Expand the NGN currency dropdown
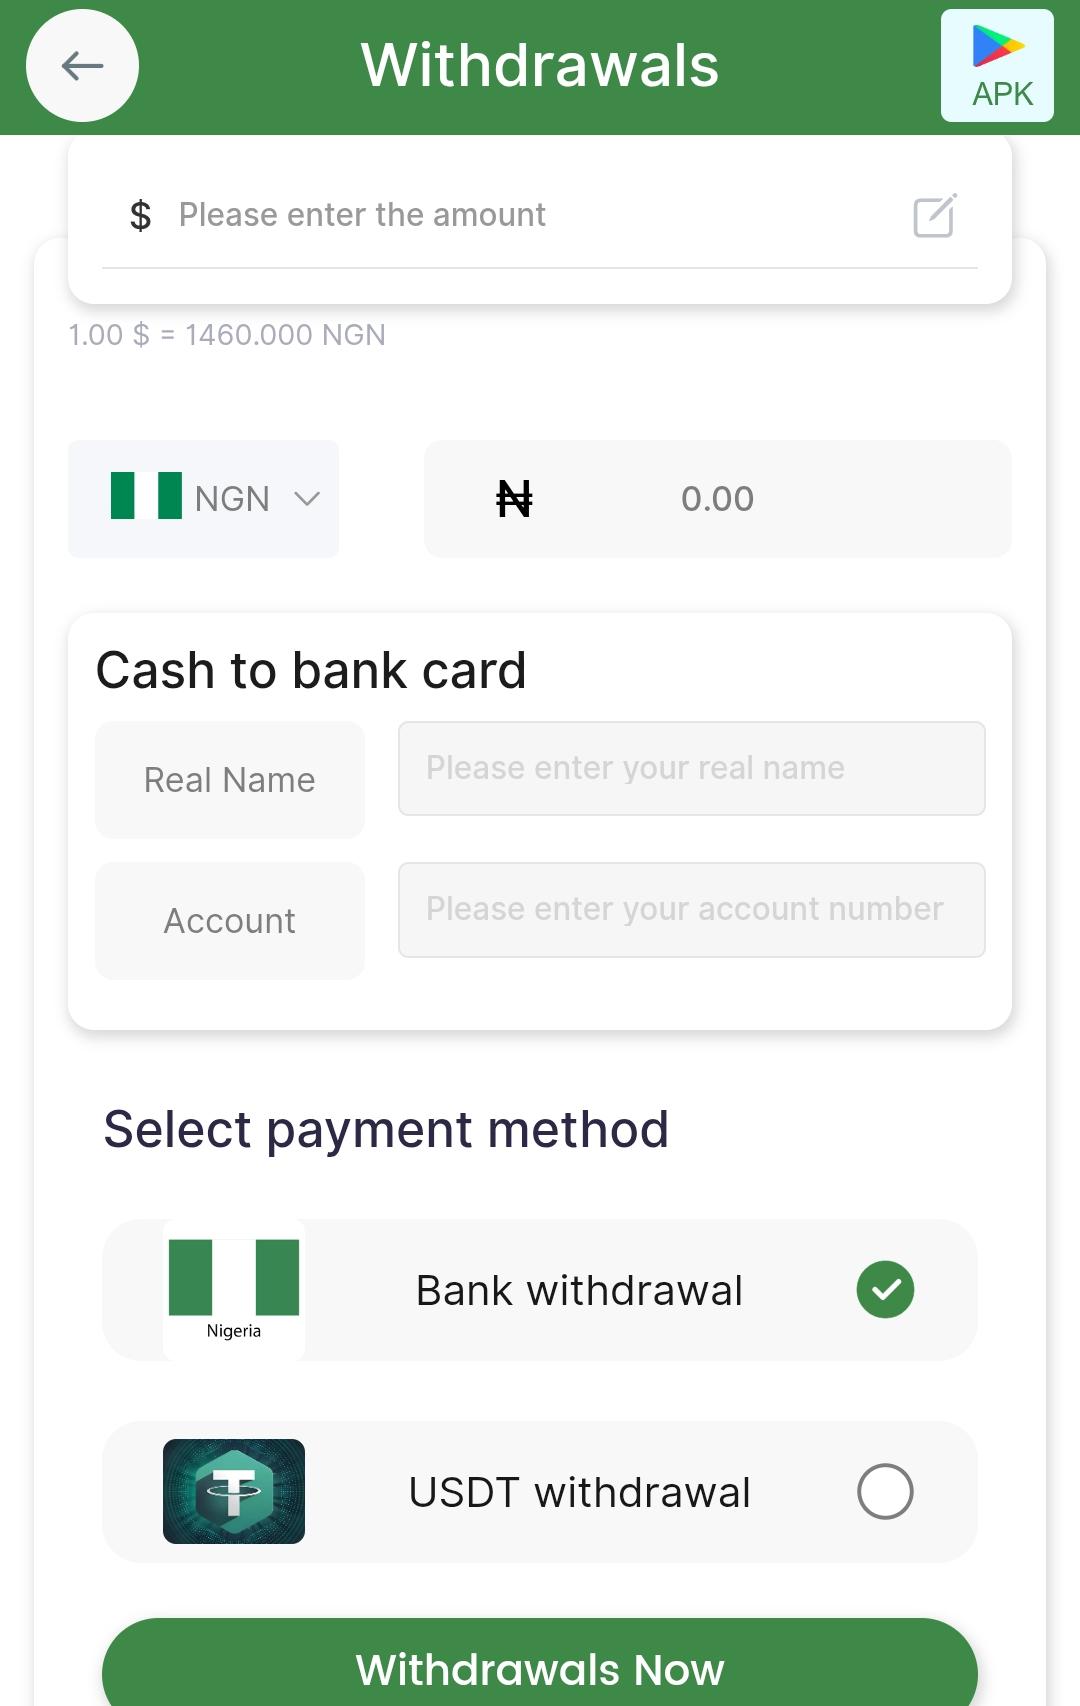1080x1706 pixels. click(x=232, y=499)
